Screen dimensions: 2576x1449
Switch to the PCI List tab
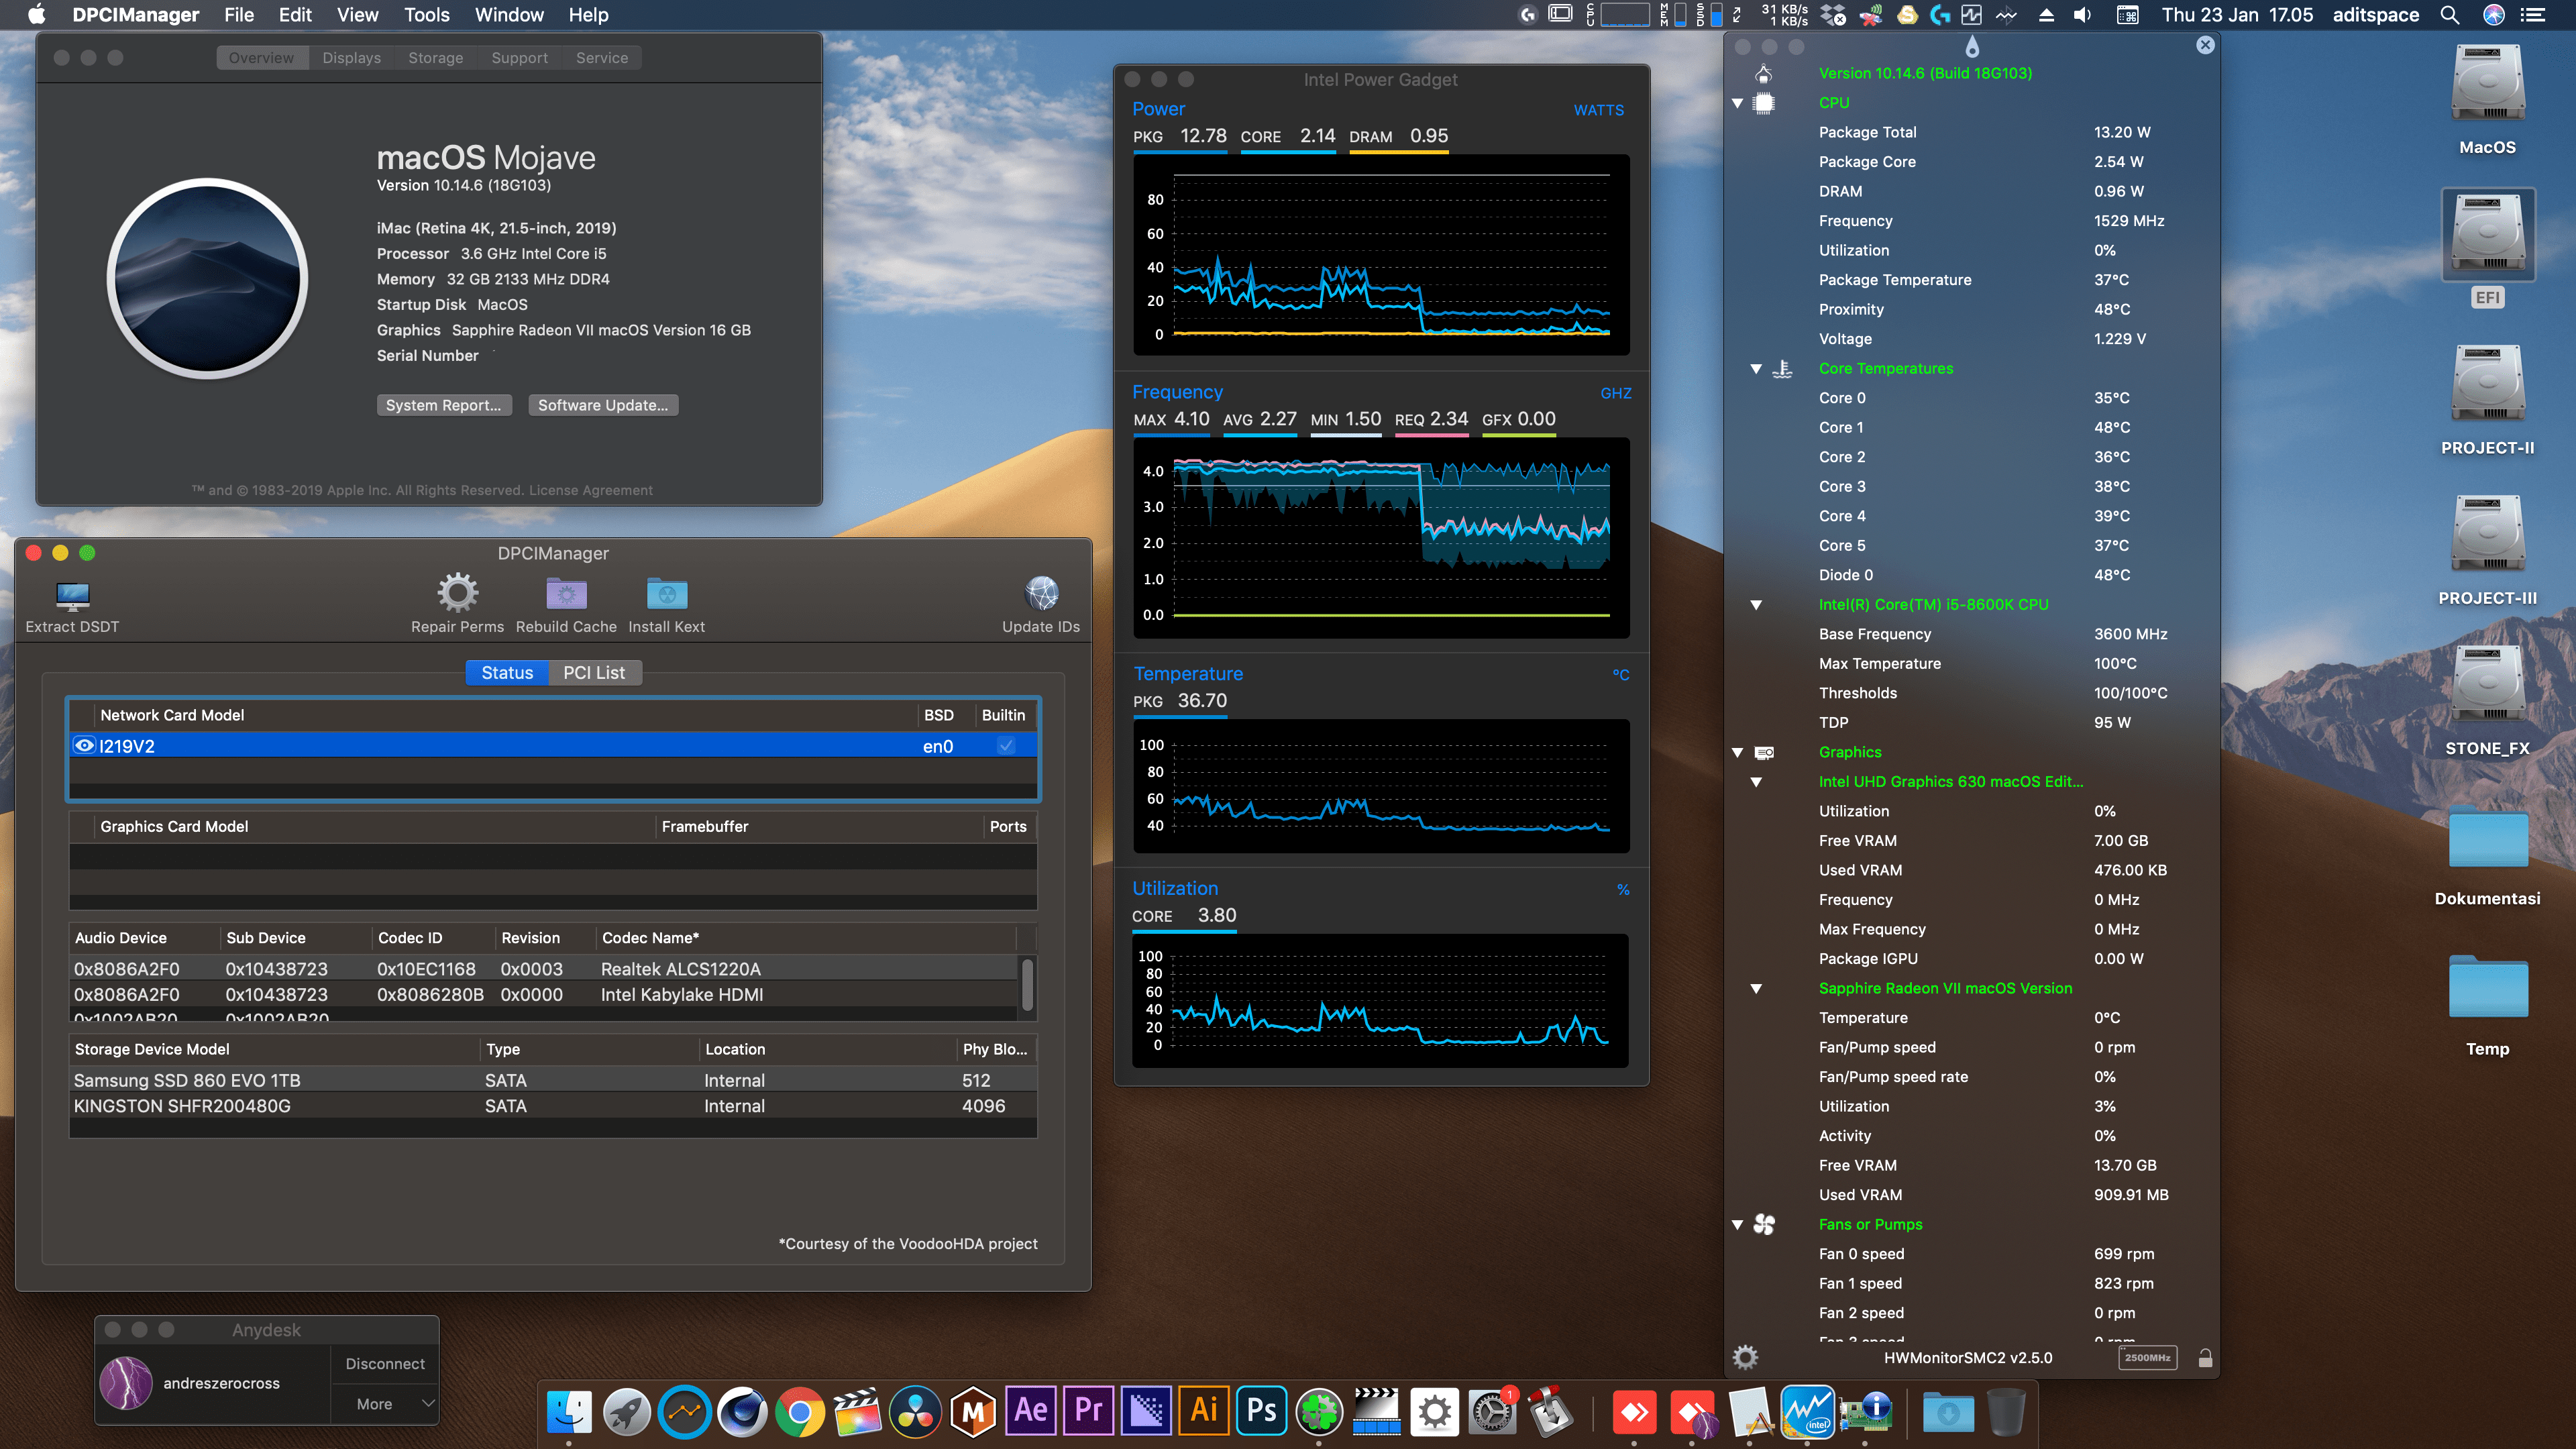[594, 673]
